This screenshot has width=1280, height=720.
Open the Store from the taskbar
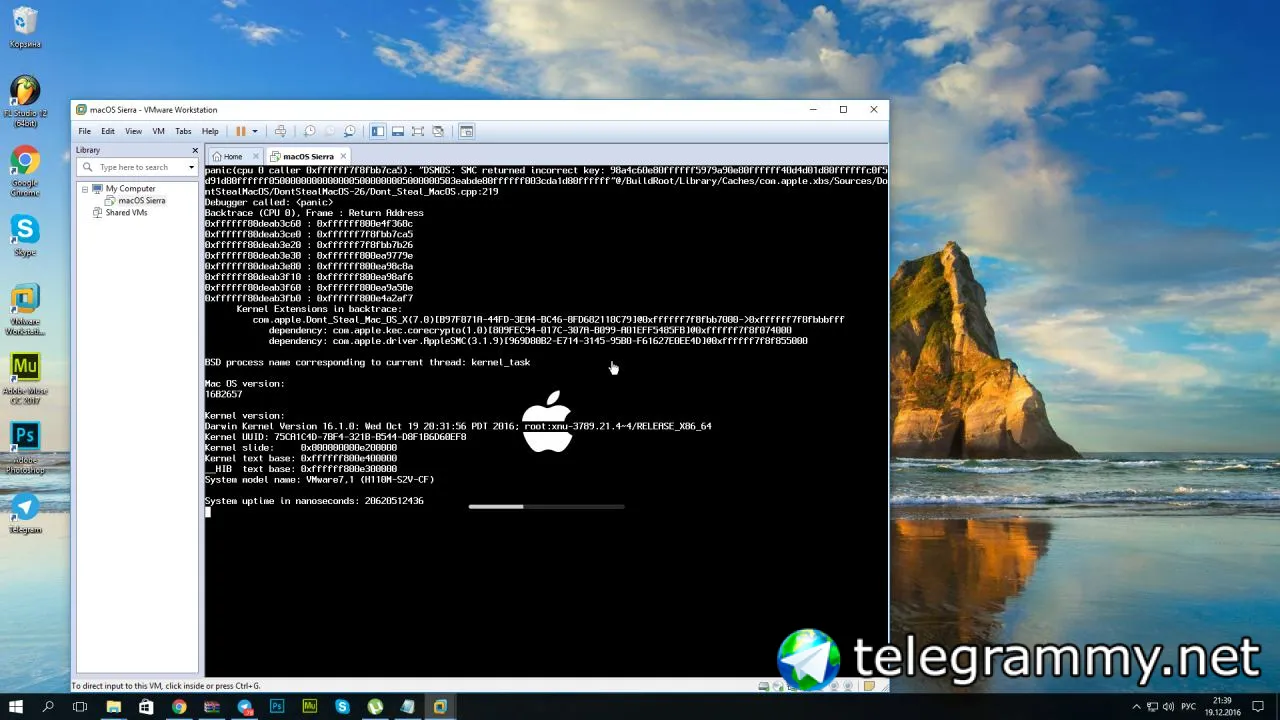146,707
